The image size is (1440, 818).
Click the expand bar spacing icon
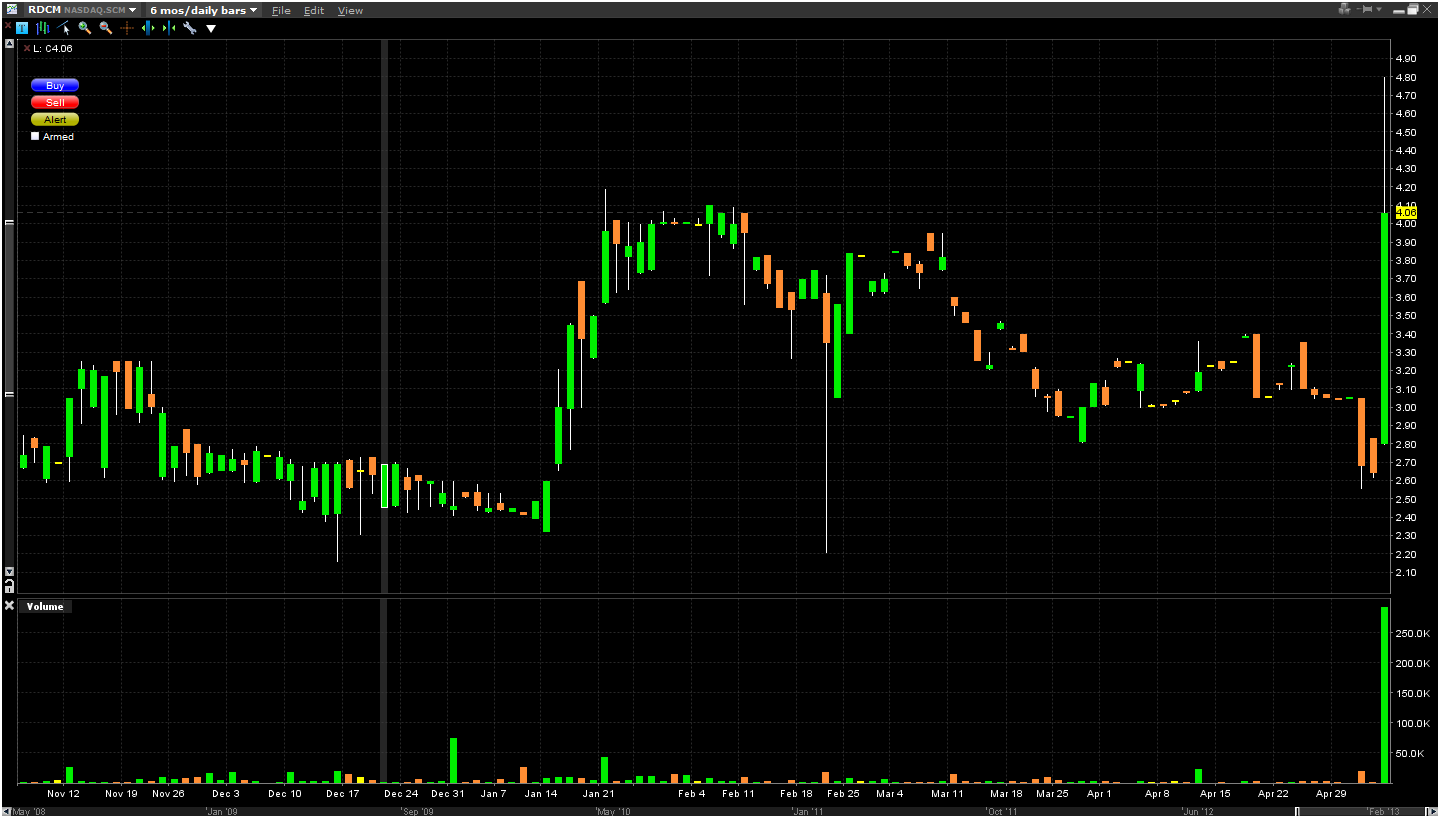[148, 28]
